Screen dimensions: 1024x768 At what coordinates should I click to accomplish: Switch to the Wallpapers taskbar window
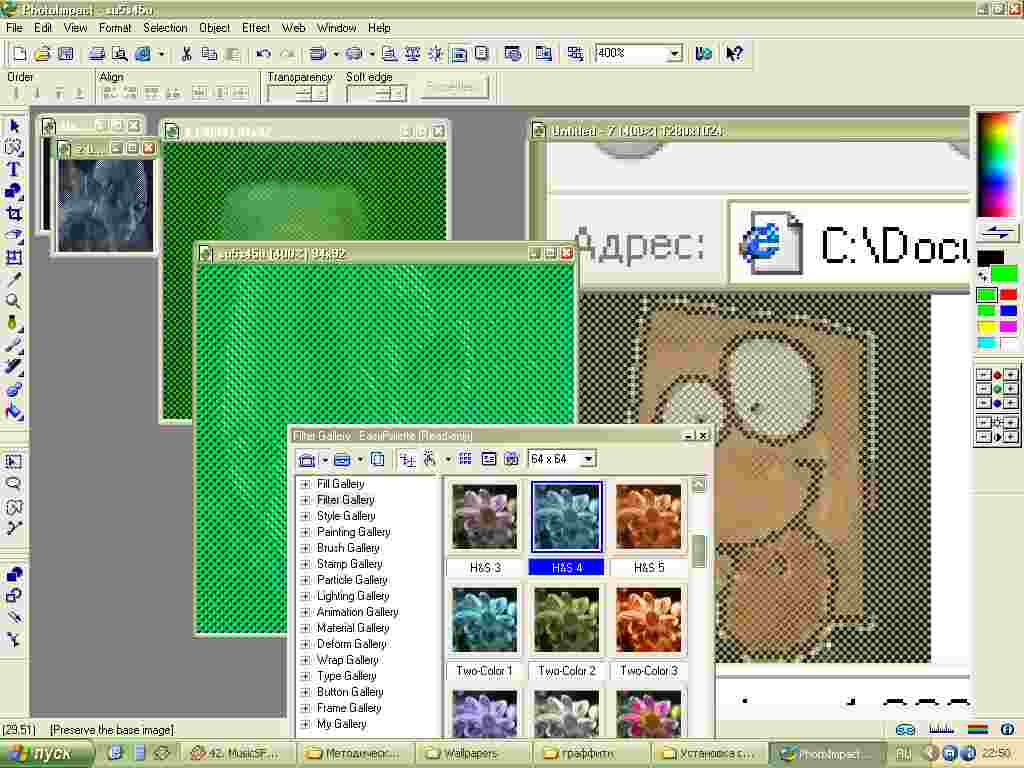(471, 754)
